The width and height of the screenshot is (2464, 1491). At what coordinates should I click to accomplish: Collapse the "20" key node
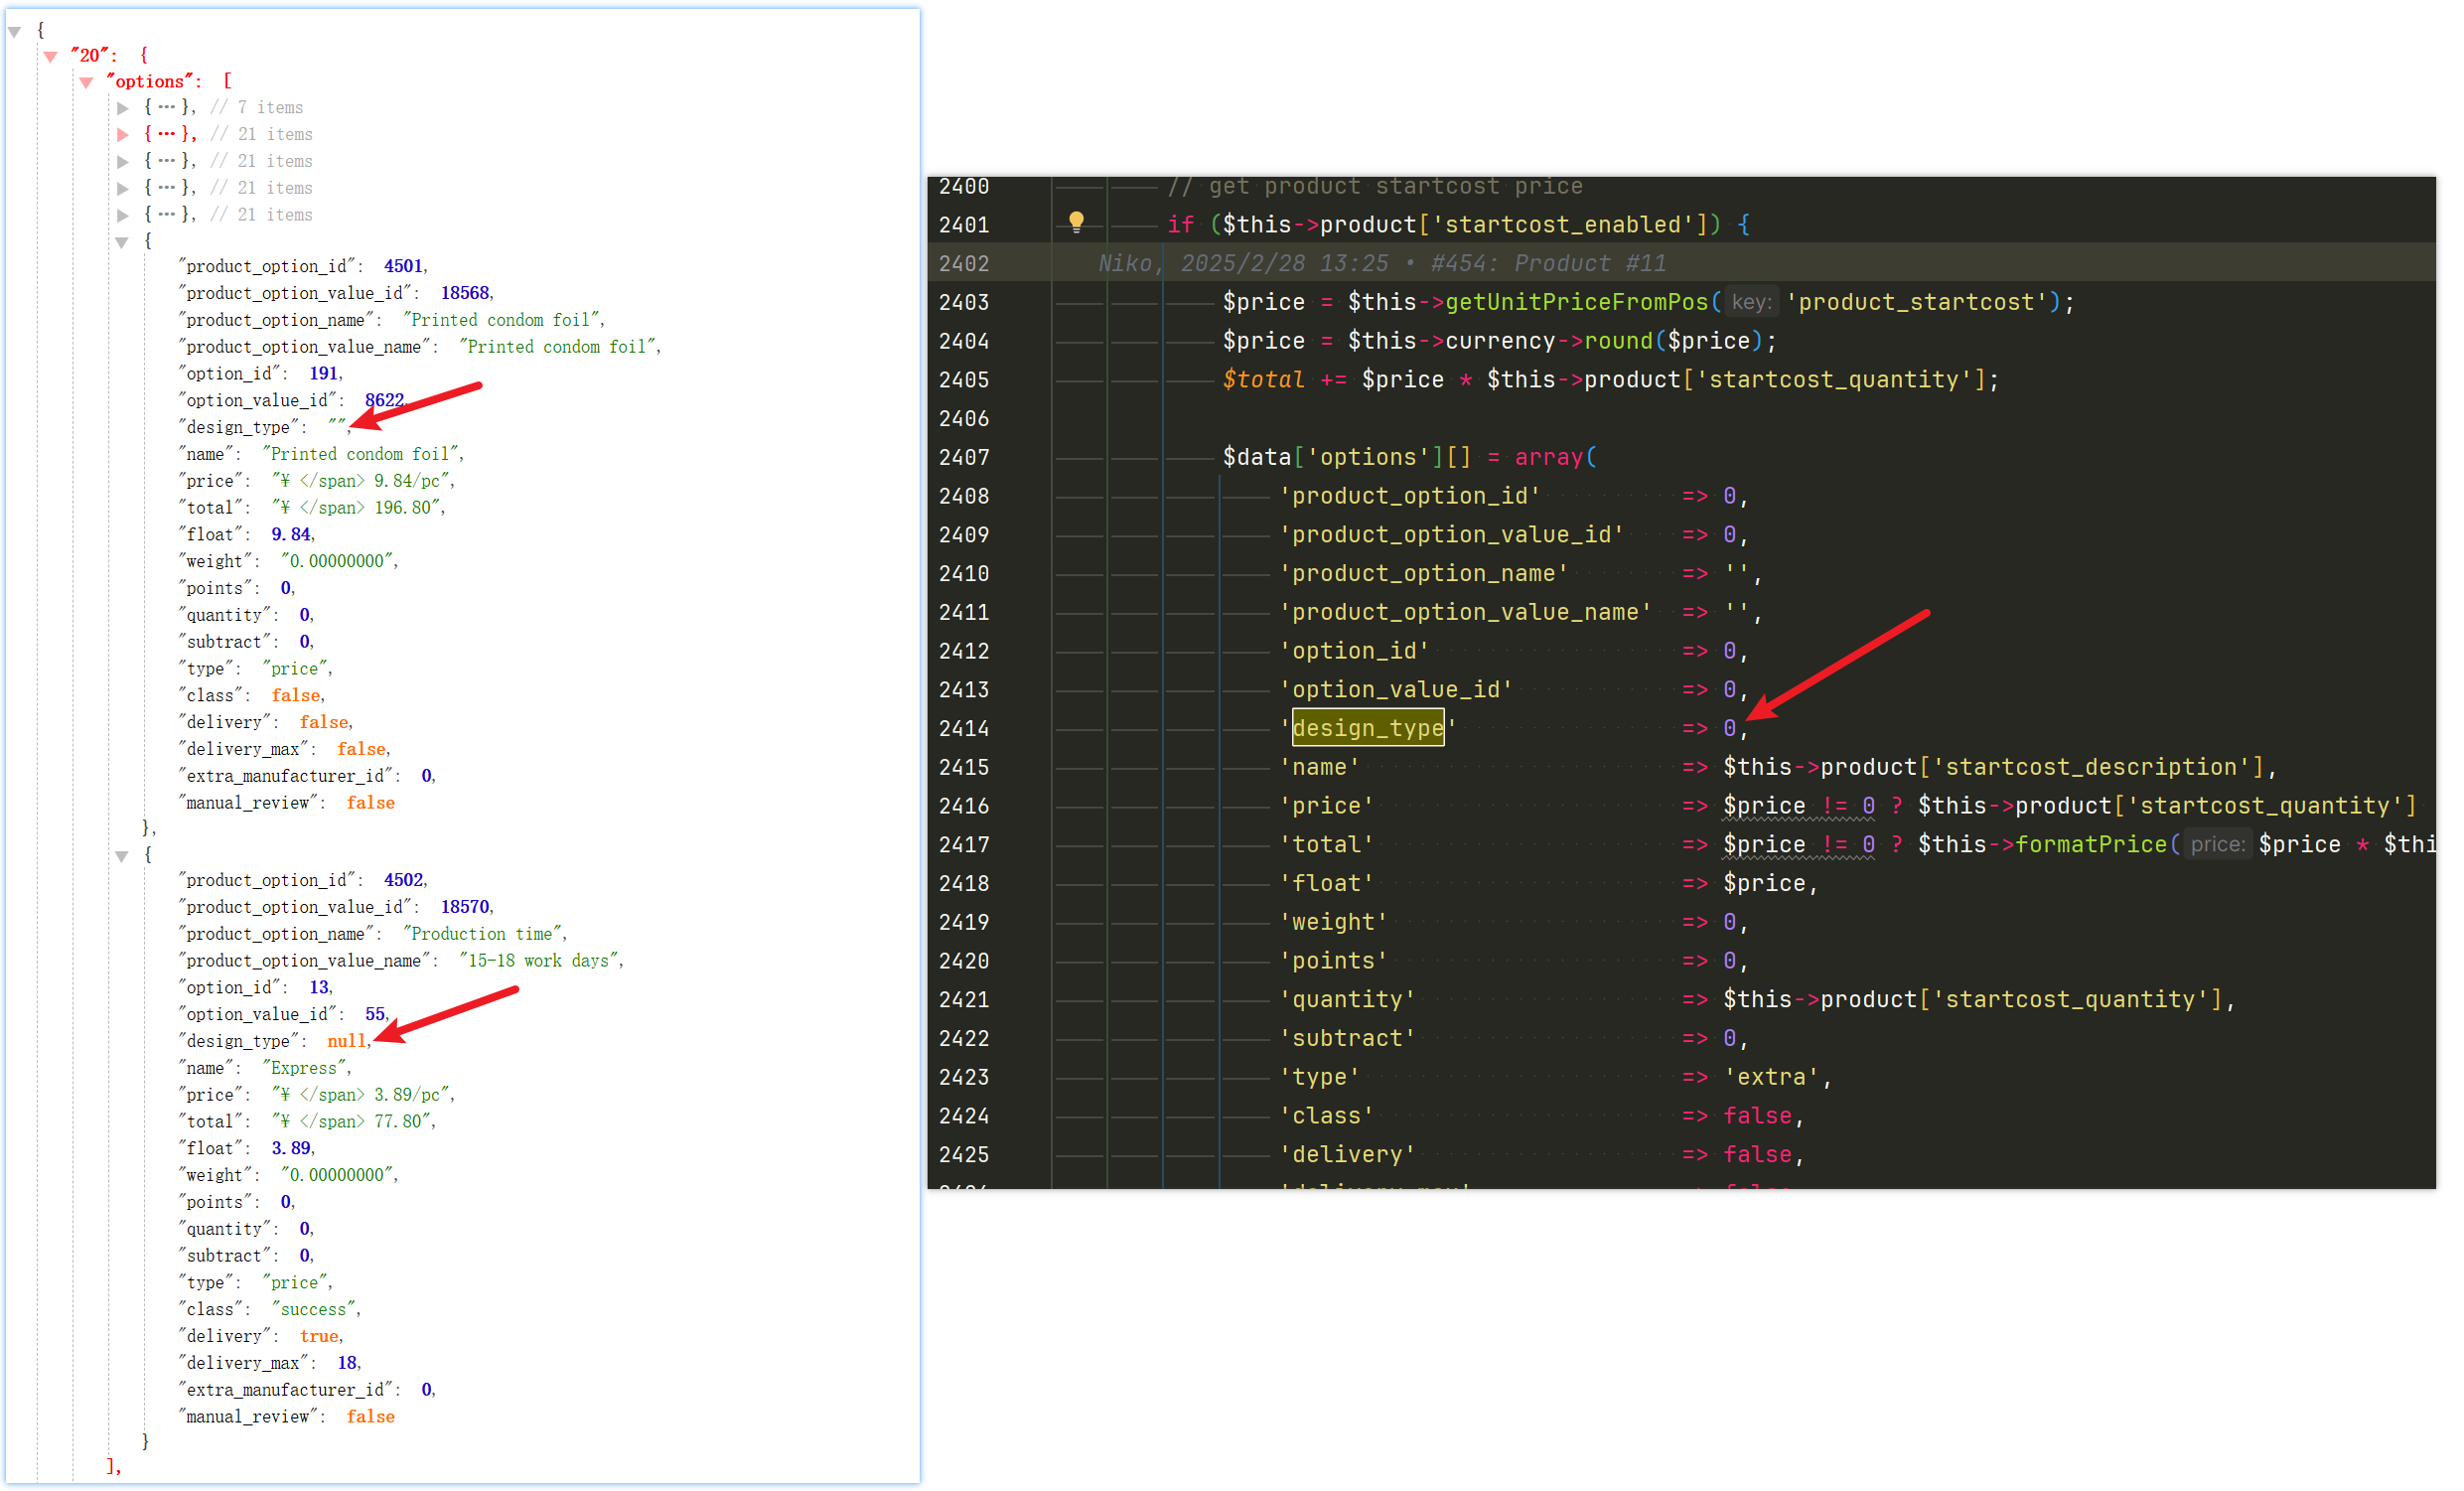[50, 56]
